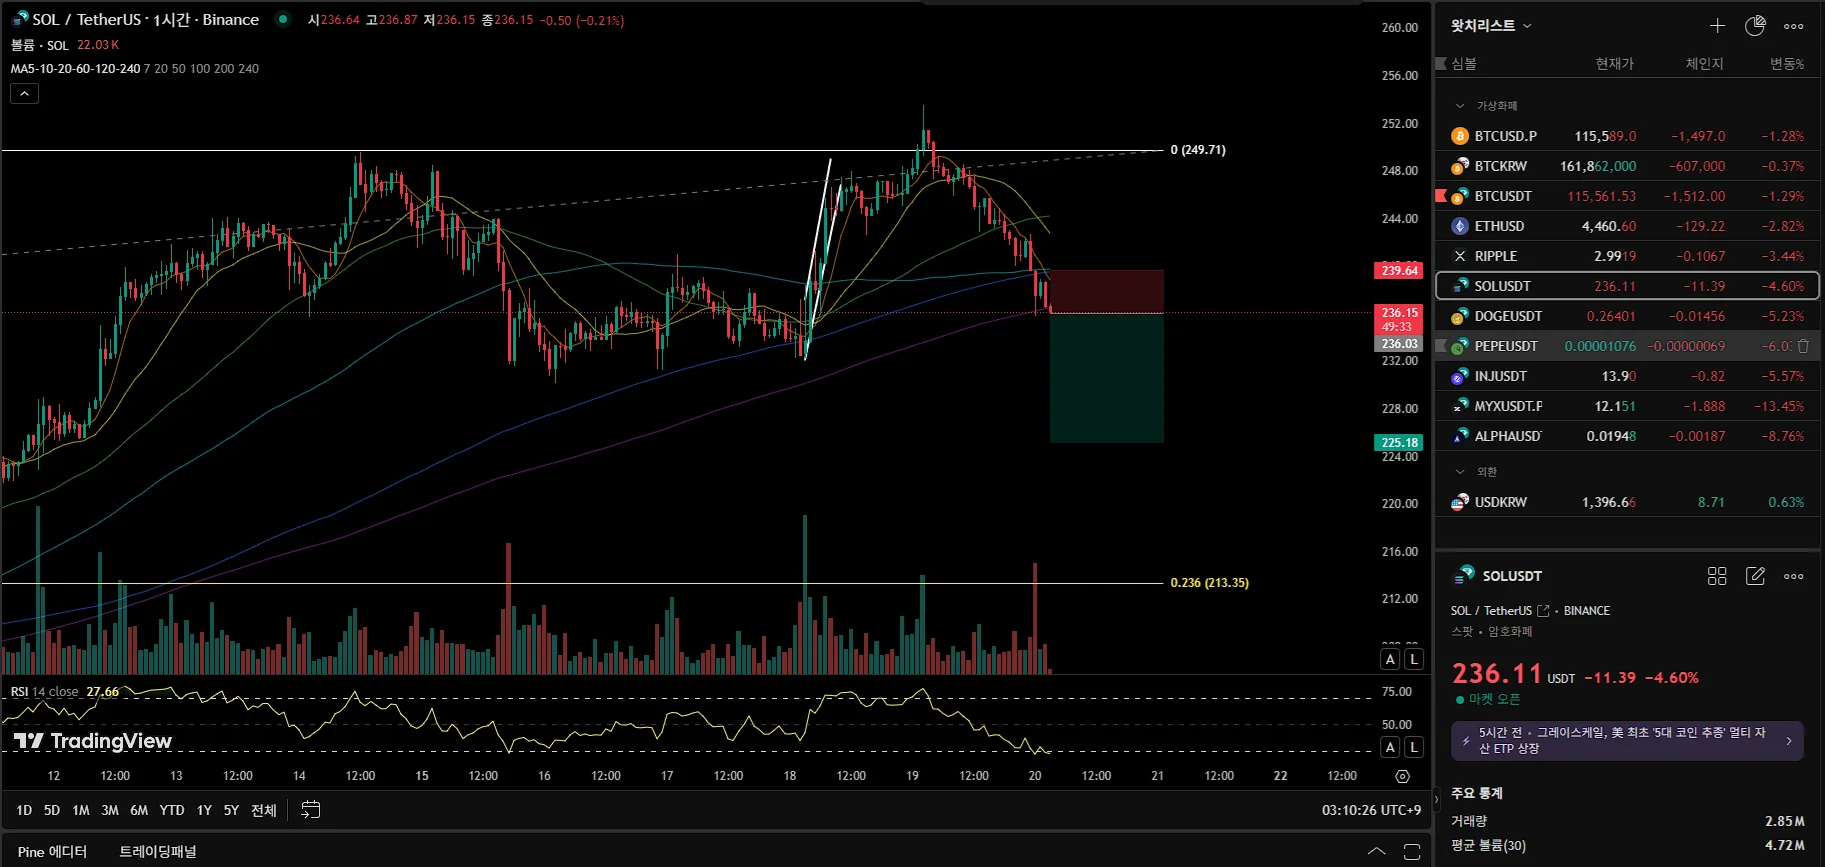Open the go-to-date calendar icon
The width and height of the screenshot is (1825, 867).
(311, 810)
